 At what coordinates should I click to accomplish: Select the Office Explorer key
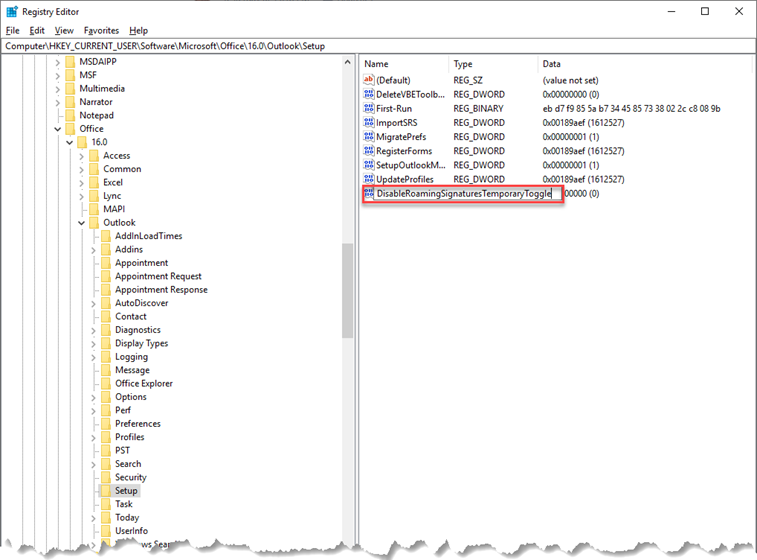144,383
